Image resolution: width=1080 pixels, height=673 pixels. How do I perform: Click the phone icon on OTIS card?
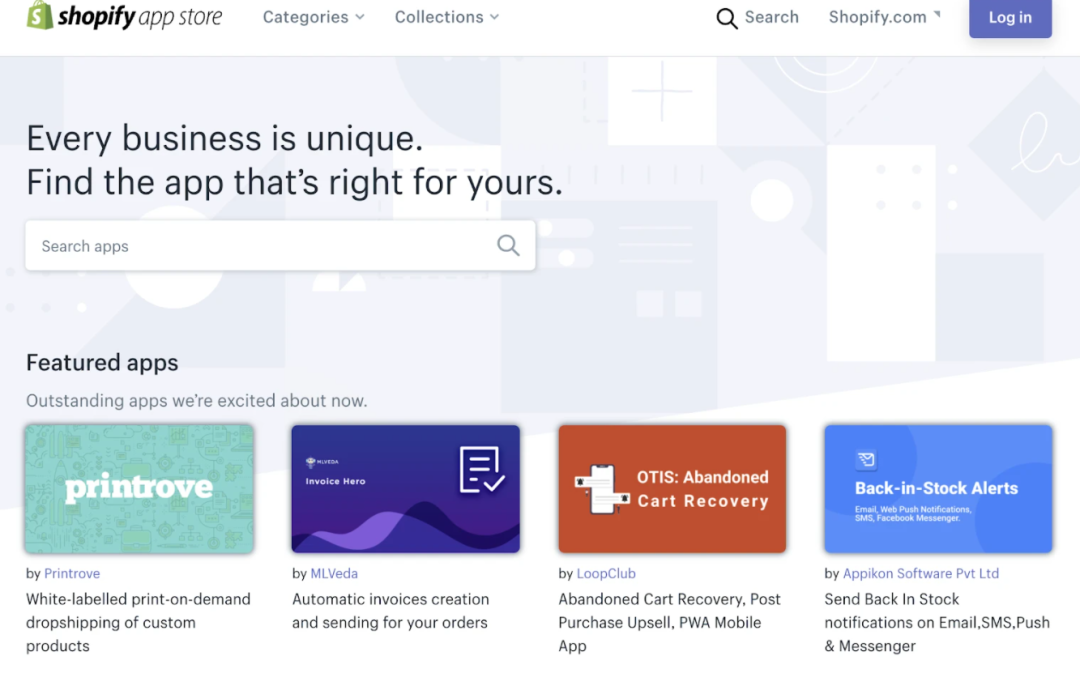coord(603,489)
